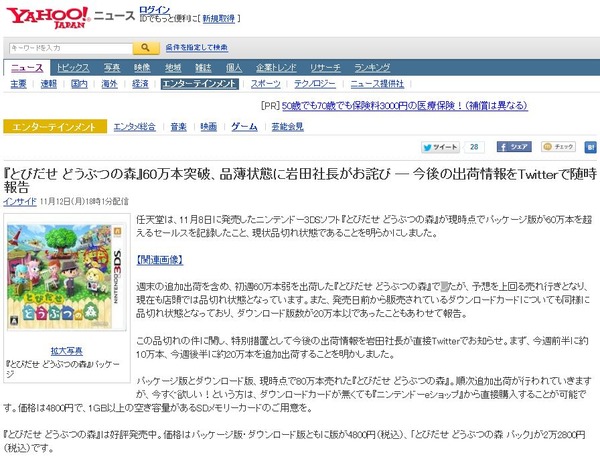Screen dimensions: 600x465
Task: Click the Yahoo! Japan logo
Action: point(48,18)
